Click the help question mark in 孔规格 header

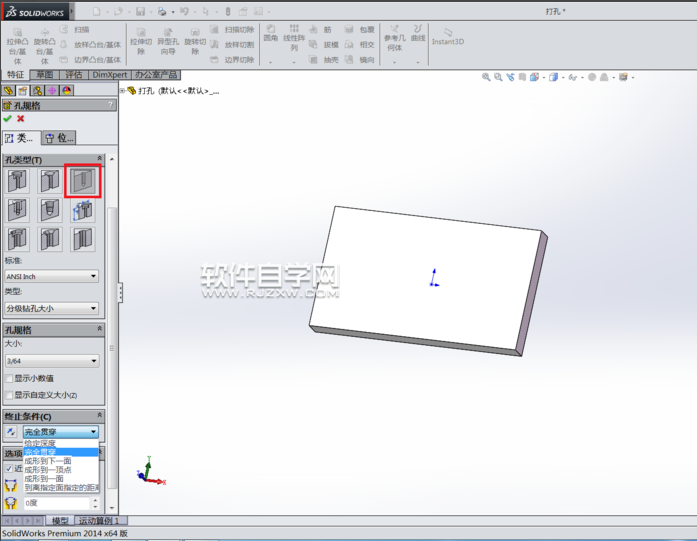pyautogui.click(x=110, y=105)
